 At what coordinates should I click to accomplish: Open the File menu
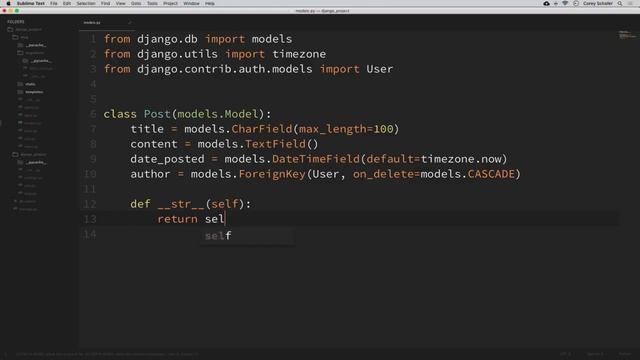pos(54,3)
